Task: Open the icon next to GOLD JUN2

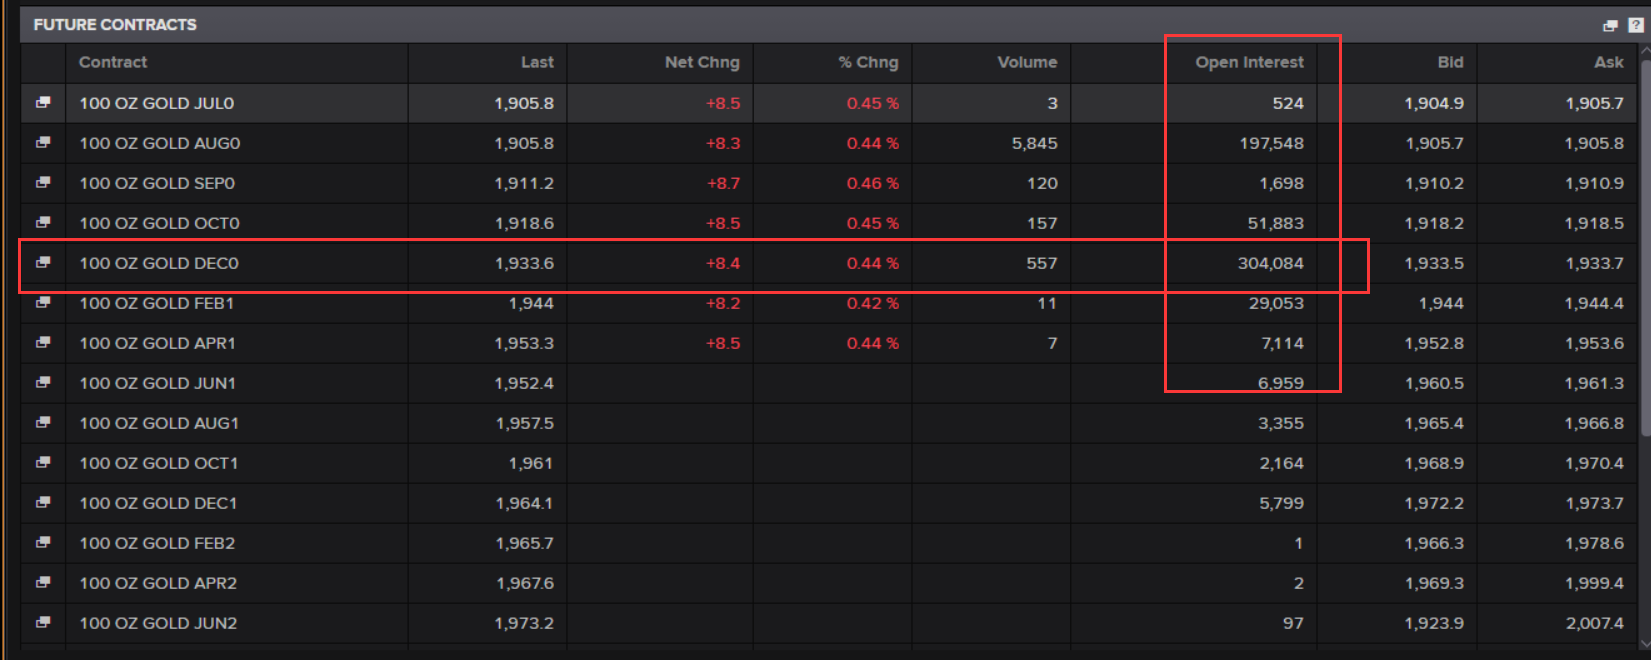Action: coord(43,623)
